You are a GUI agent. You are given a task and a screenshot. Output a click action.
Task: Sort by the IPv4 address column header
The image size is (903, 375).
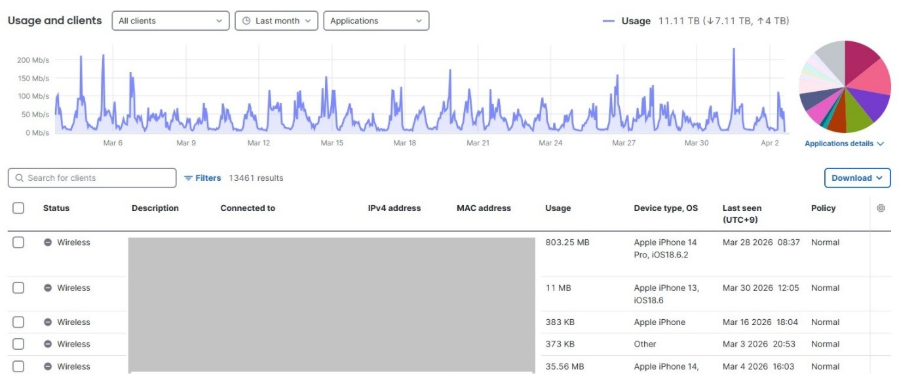394,208
